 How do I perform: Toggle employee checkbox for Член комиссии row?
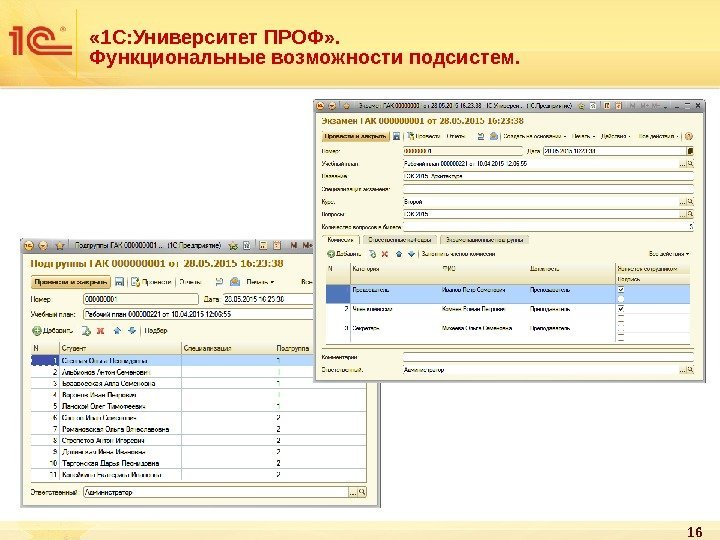[x=621, y=309]
